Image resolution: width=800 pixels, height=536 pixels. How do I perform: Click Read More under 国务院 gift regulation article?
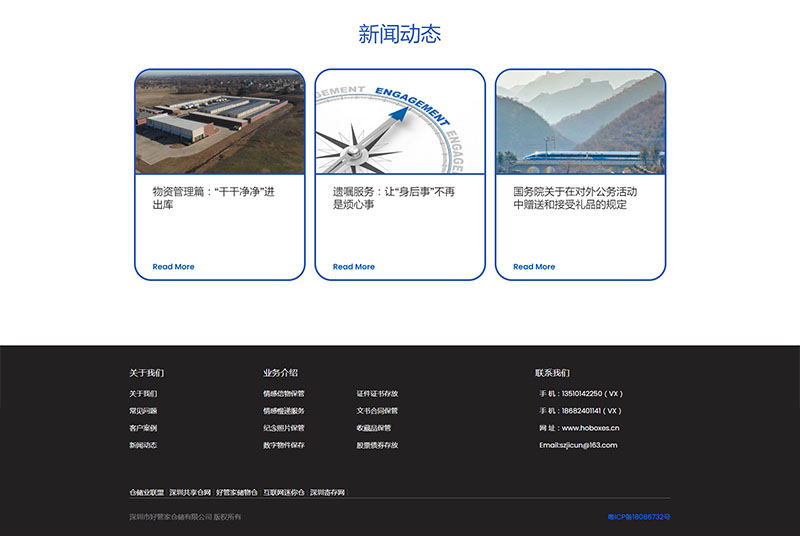(x=534, y=267)
